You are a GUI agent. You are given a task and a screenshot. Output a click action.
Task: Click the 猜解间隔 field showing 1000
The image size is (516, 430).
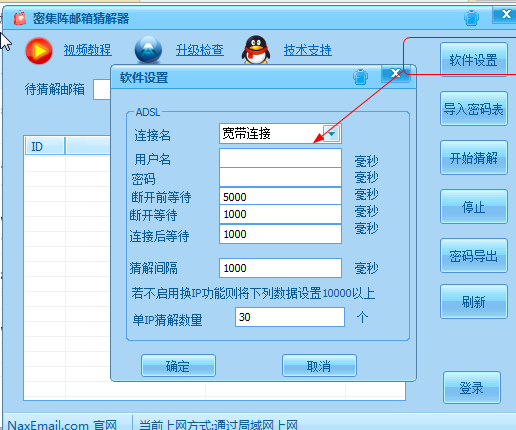(x=280, y=268)
